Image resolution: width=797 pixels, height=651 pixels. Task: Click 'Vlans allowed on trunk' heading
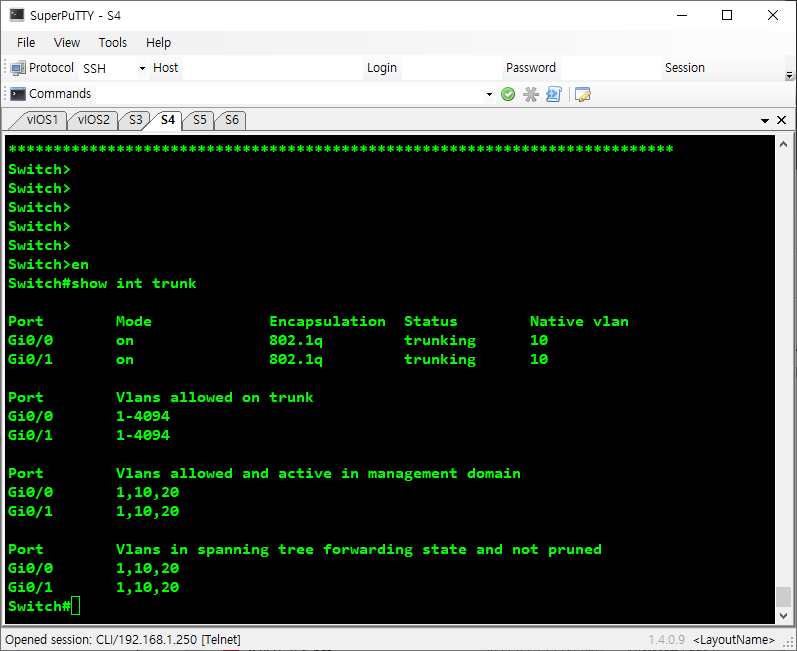[214, 397]
